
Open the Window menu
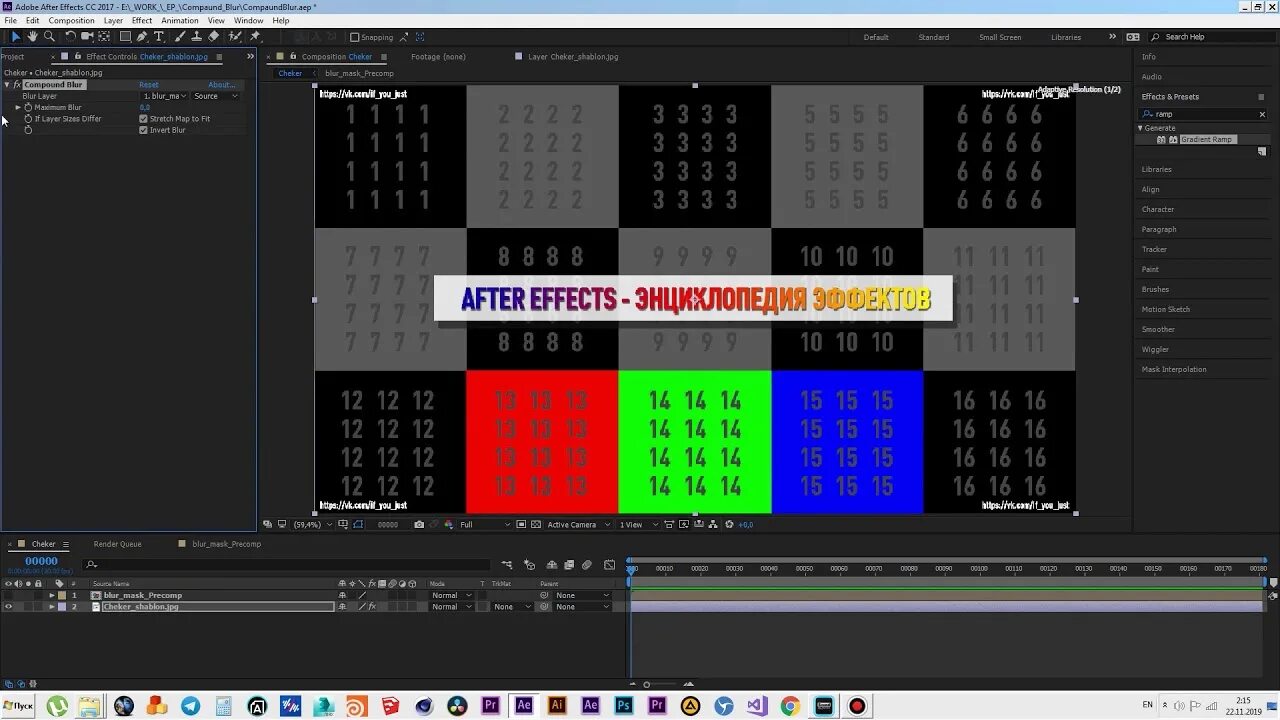point(249,20)
